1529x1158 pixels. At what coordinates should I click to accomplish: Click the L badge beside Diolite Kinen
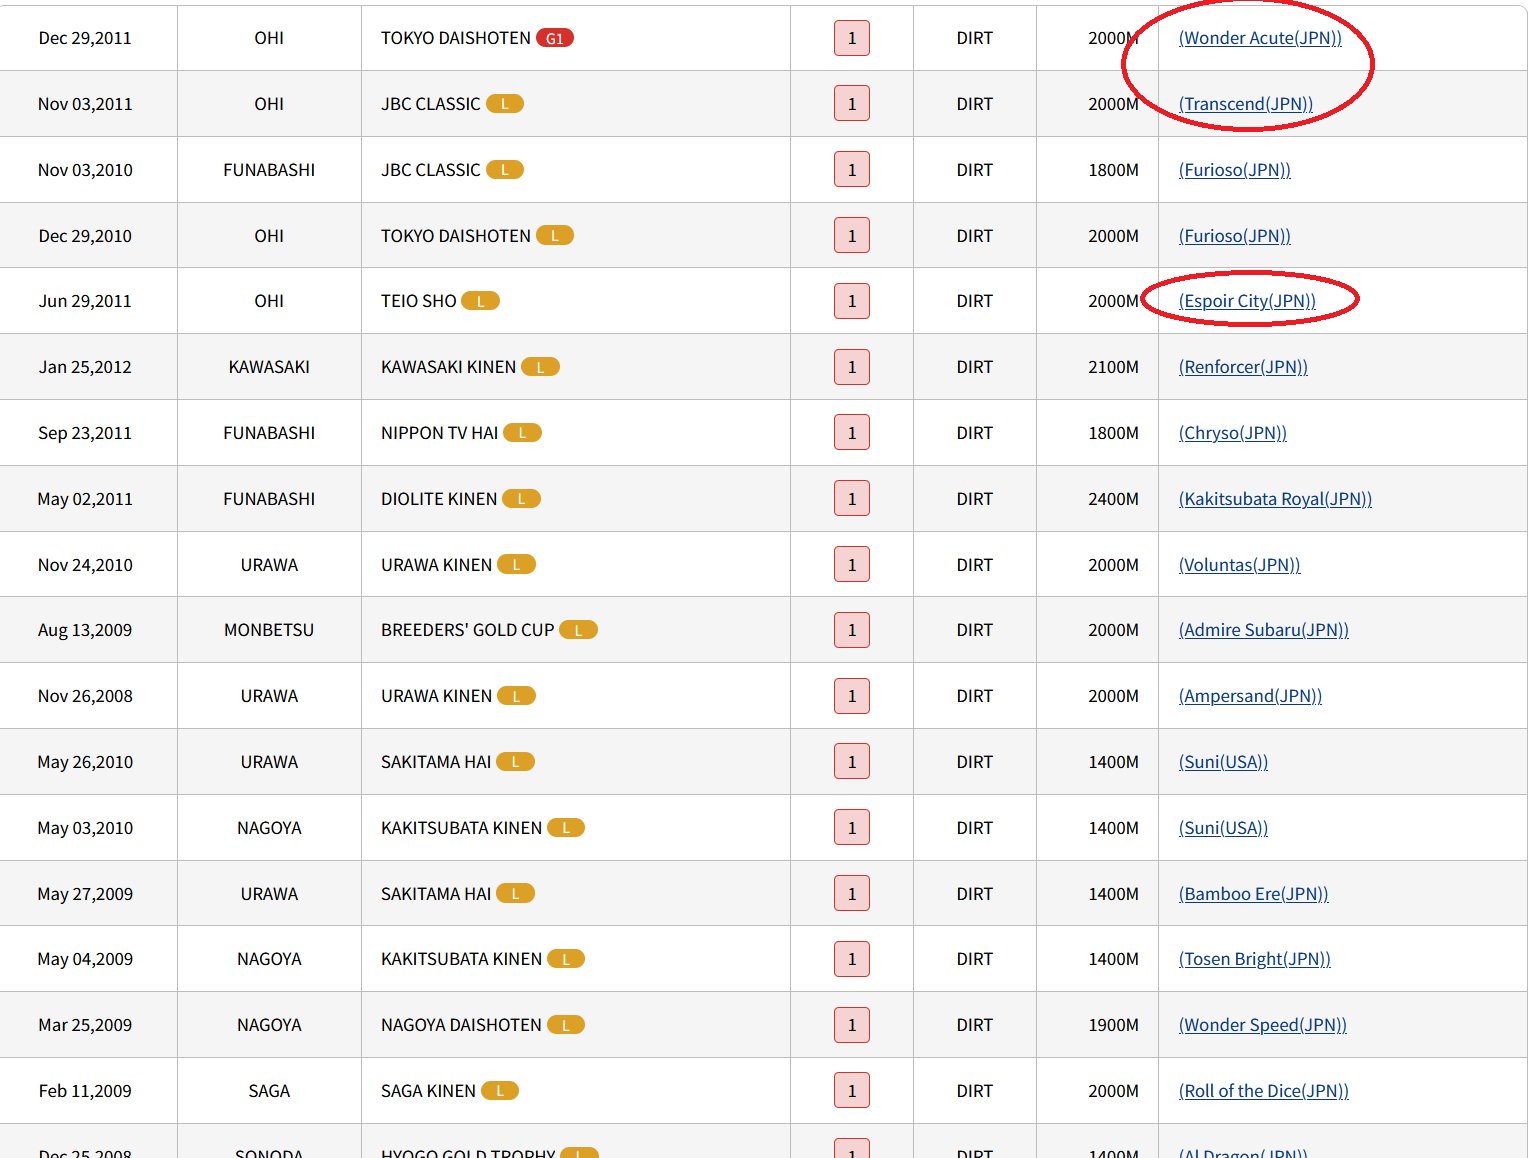point(521,499)
